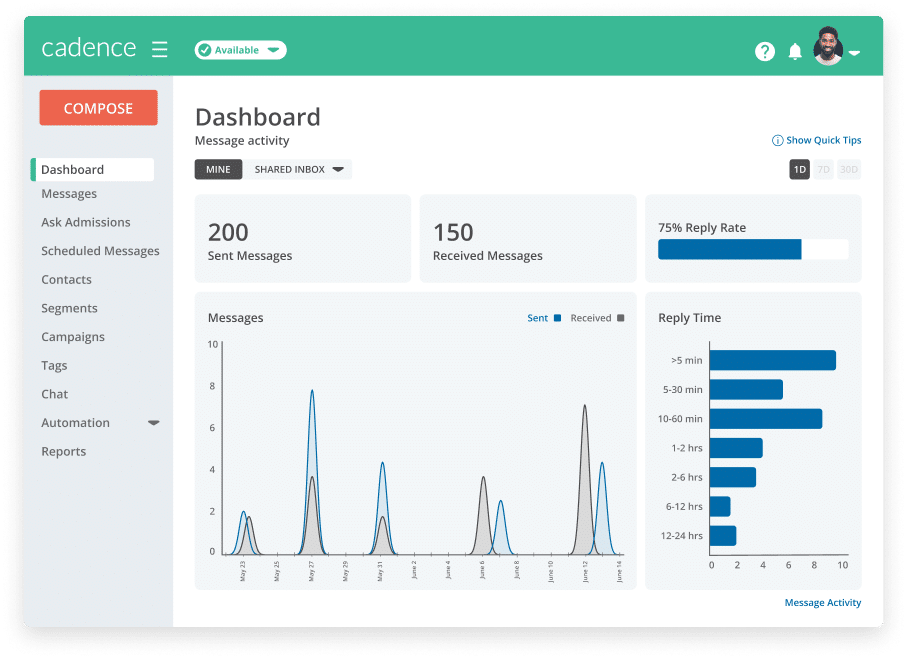The image size is (908, 659).
Task: Open the info icon next to Show Quick Tips
Action: tap(779, 140)
